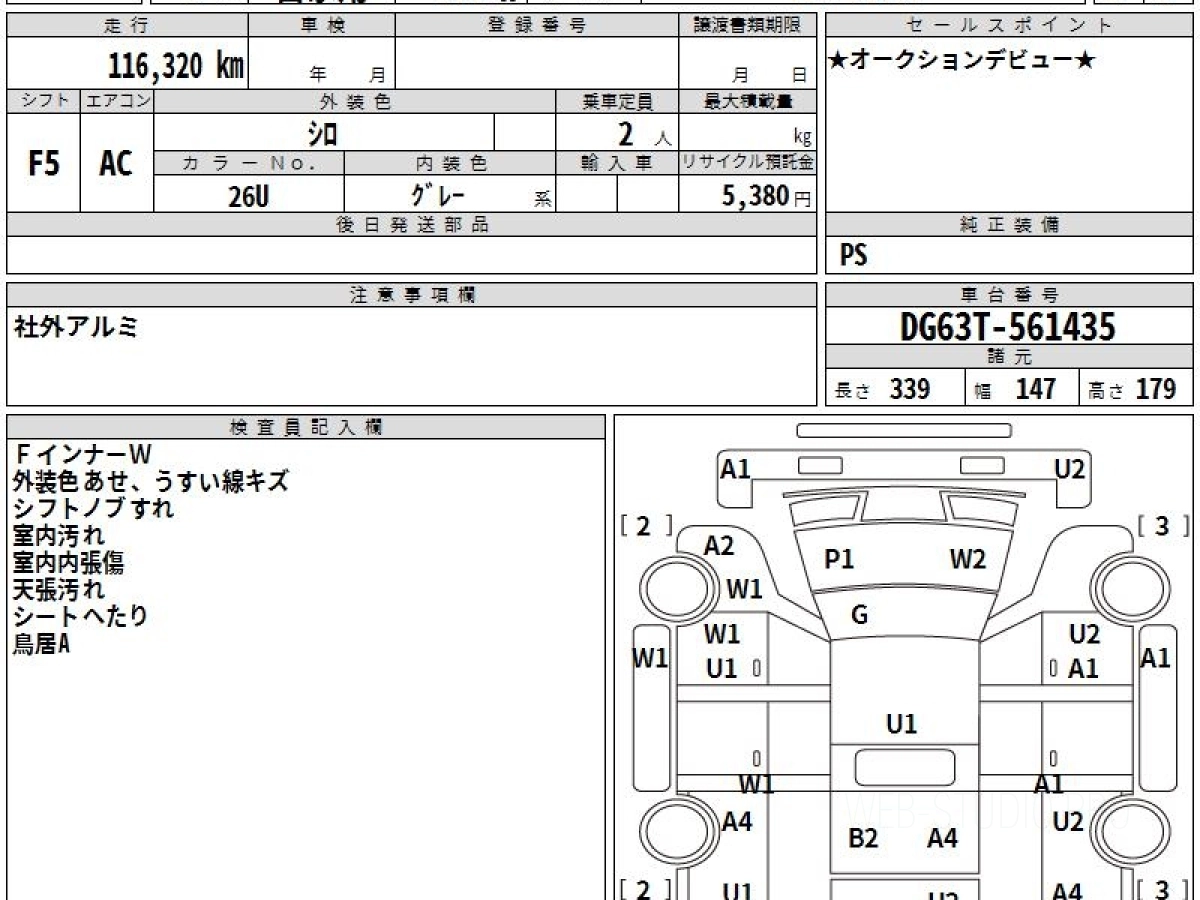The image size is (1200, 900).
Task: Click the シフト column label
Action: 44,101
